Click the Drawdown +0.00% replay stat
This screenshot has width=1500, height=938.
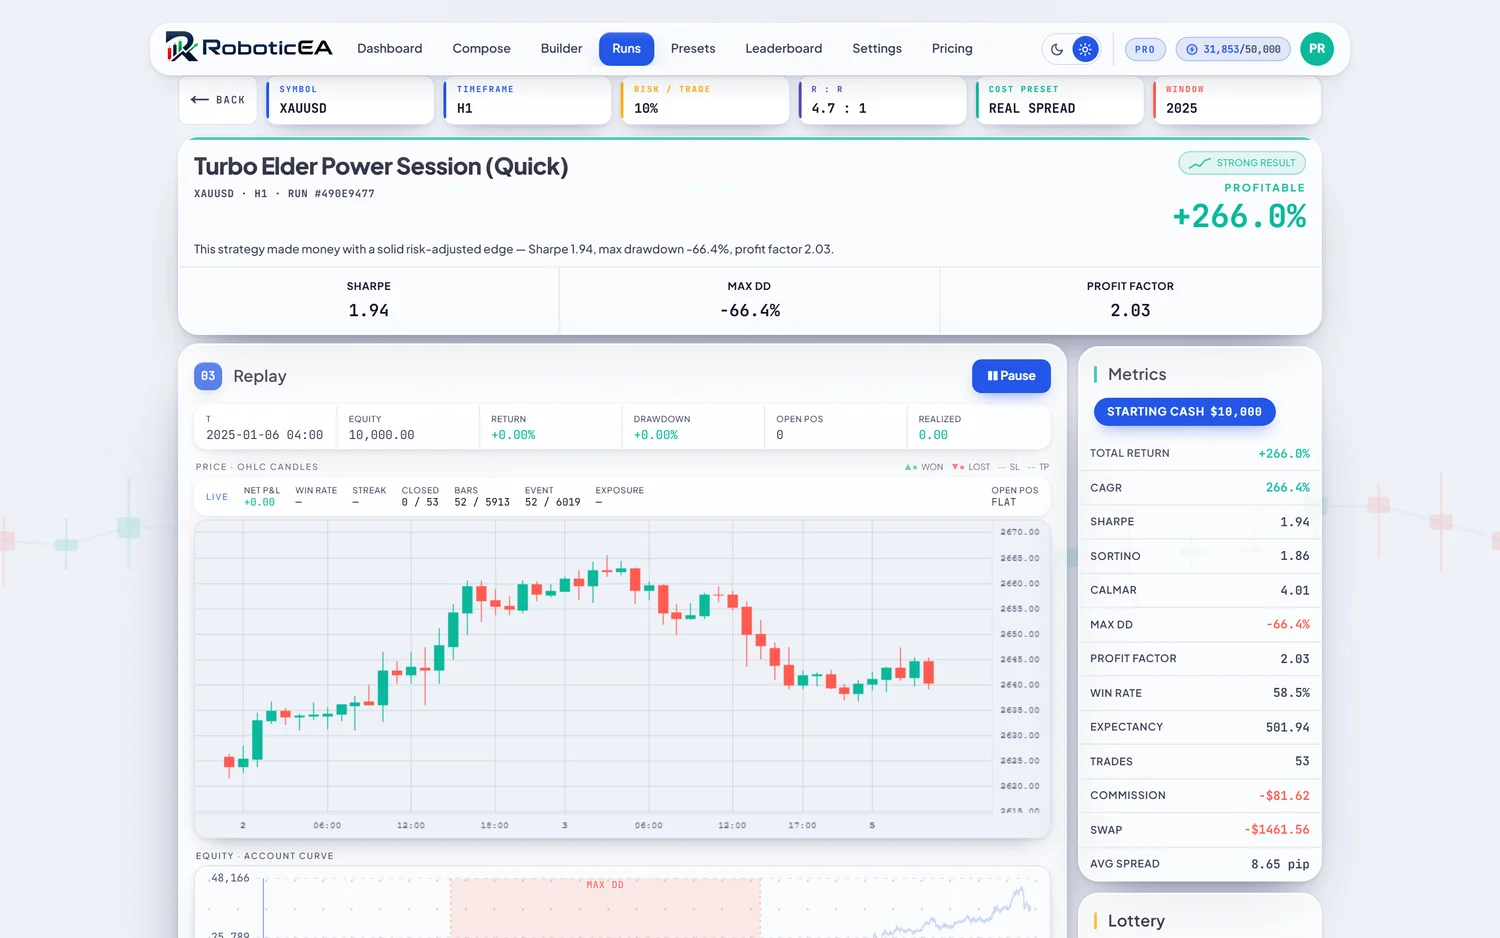[x=692, y=427]
